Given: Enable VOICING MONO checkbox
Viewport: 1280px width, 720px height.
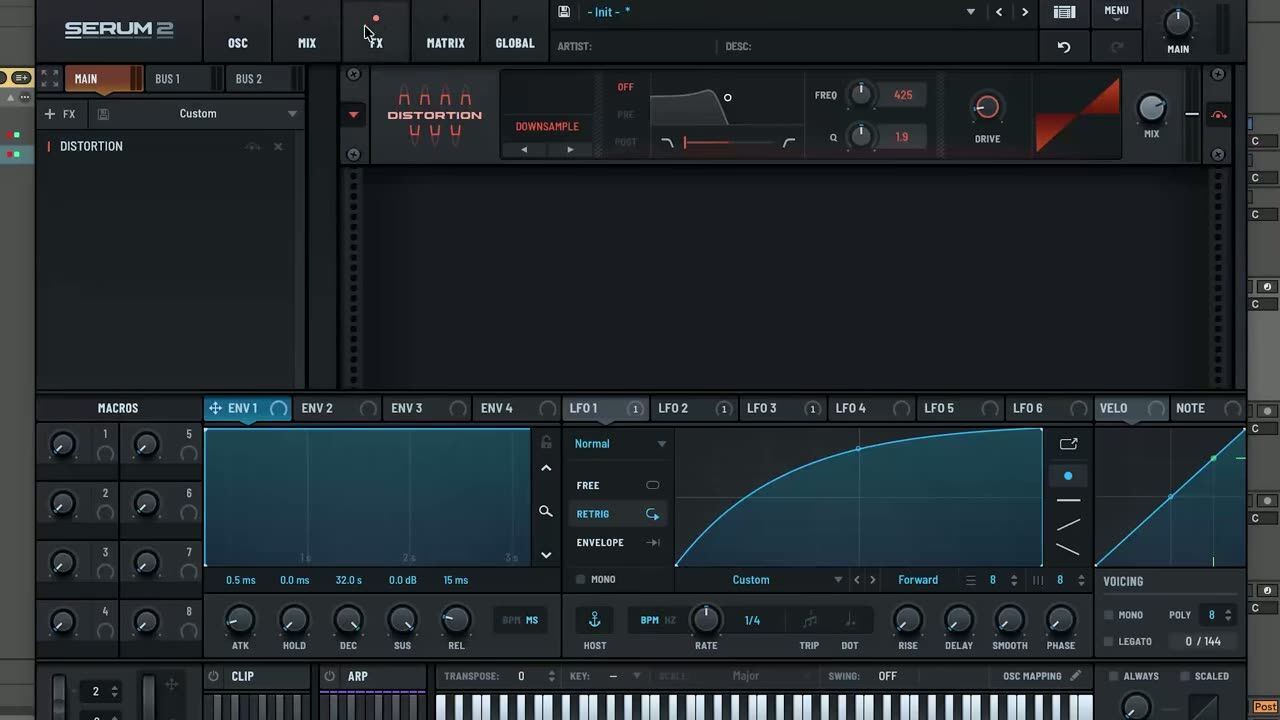Looking at the screenshot, I should point(1108,616).
